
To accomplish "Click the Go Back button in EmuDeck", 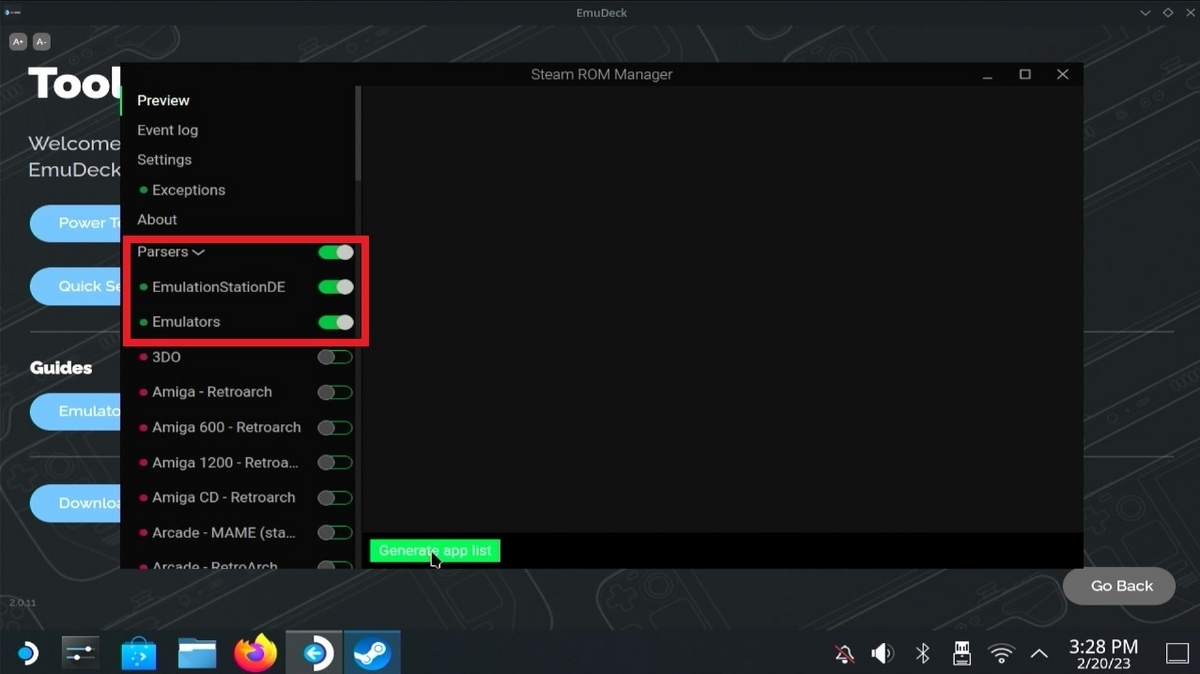I will [1121, 586].
